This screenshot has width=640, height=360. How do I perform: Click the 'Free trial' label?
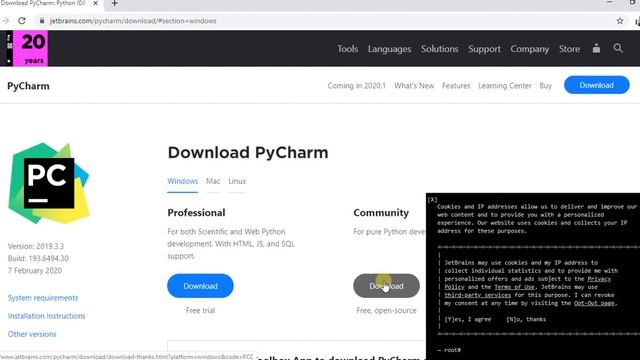pos(200,311)
